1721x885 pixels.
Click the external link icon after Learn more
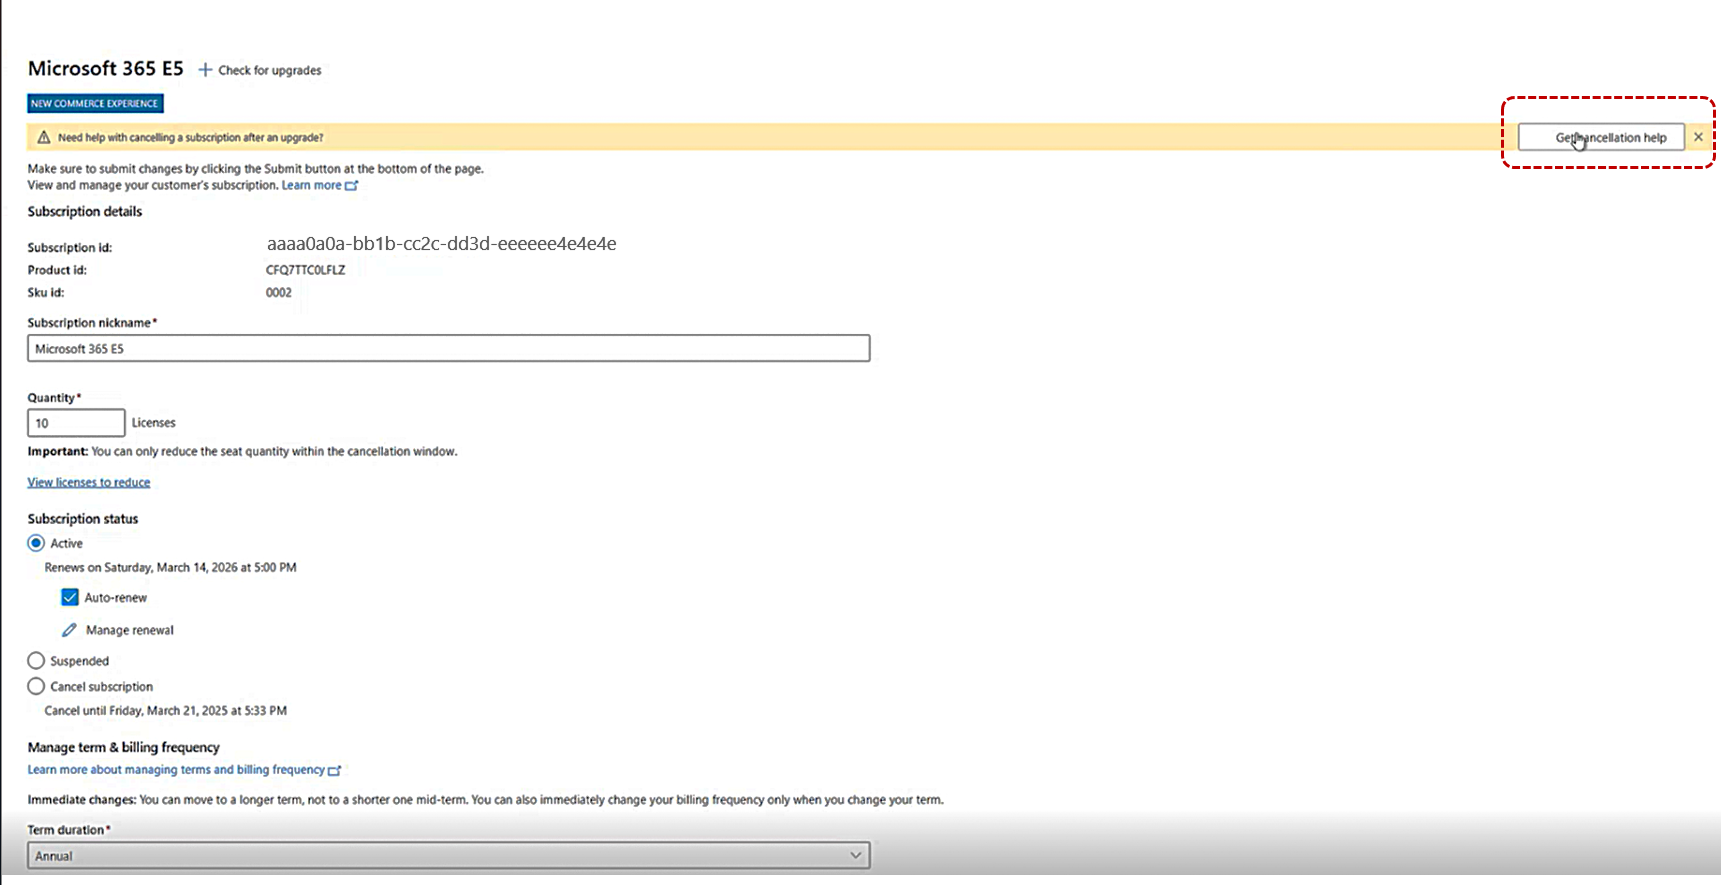point(351,185)
